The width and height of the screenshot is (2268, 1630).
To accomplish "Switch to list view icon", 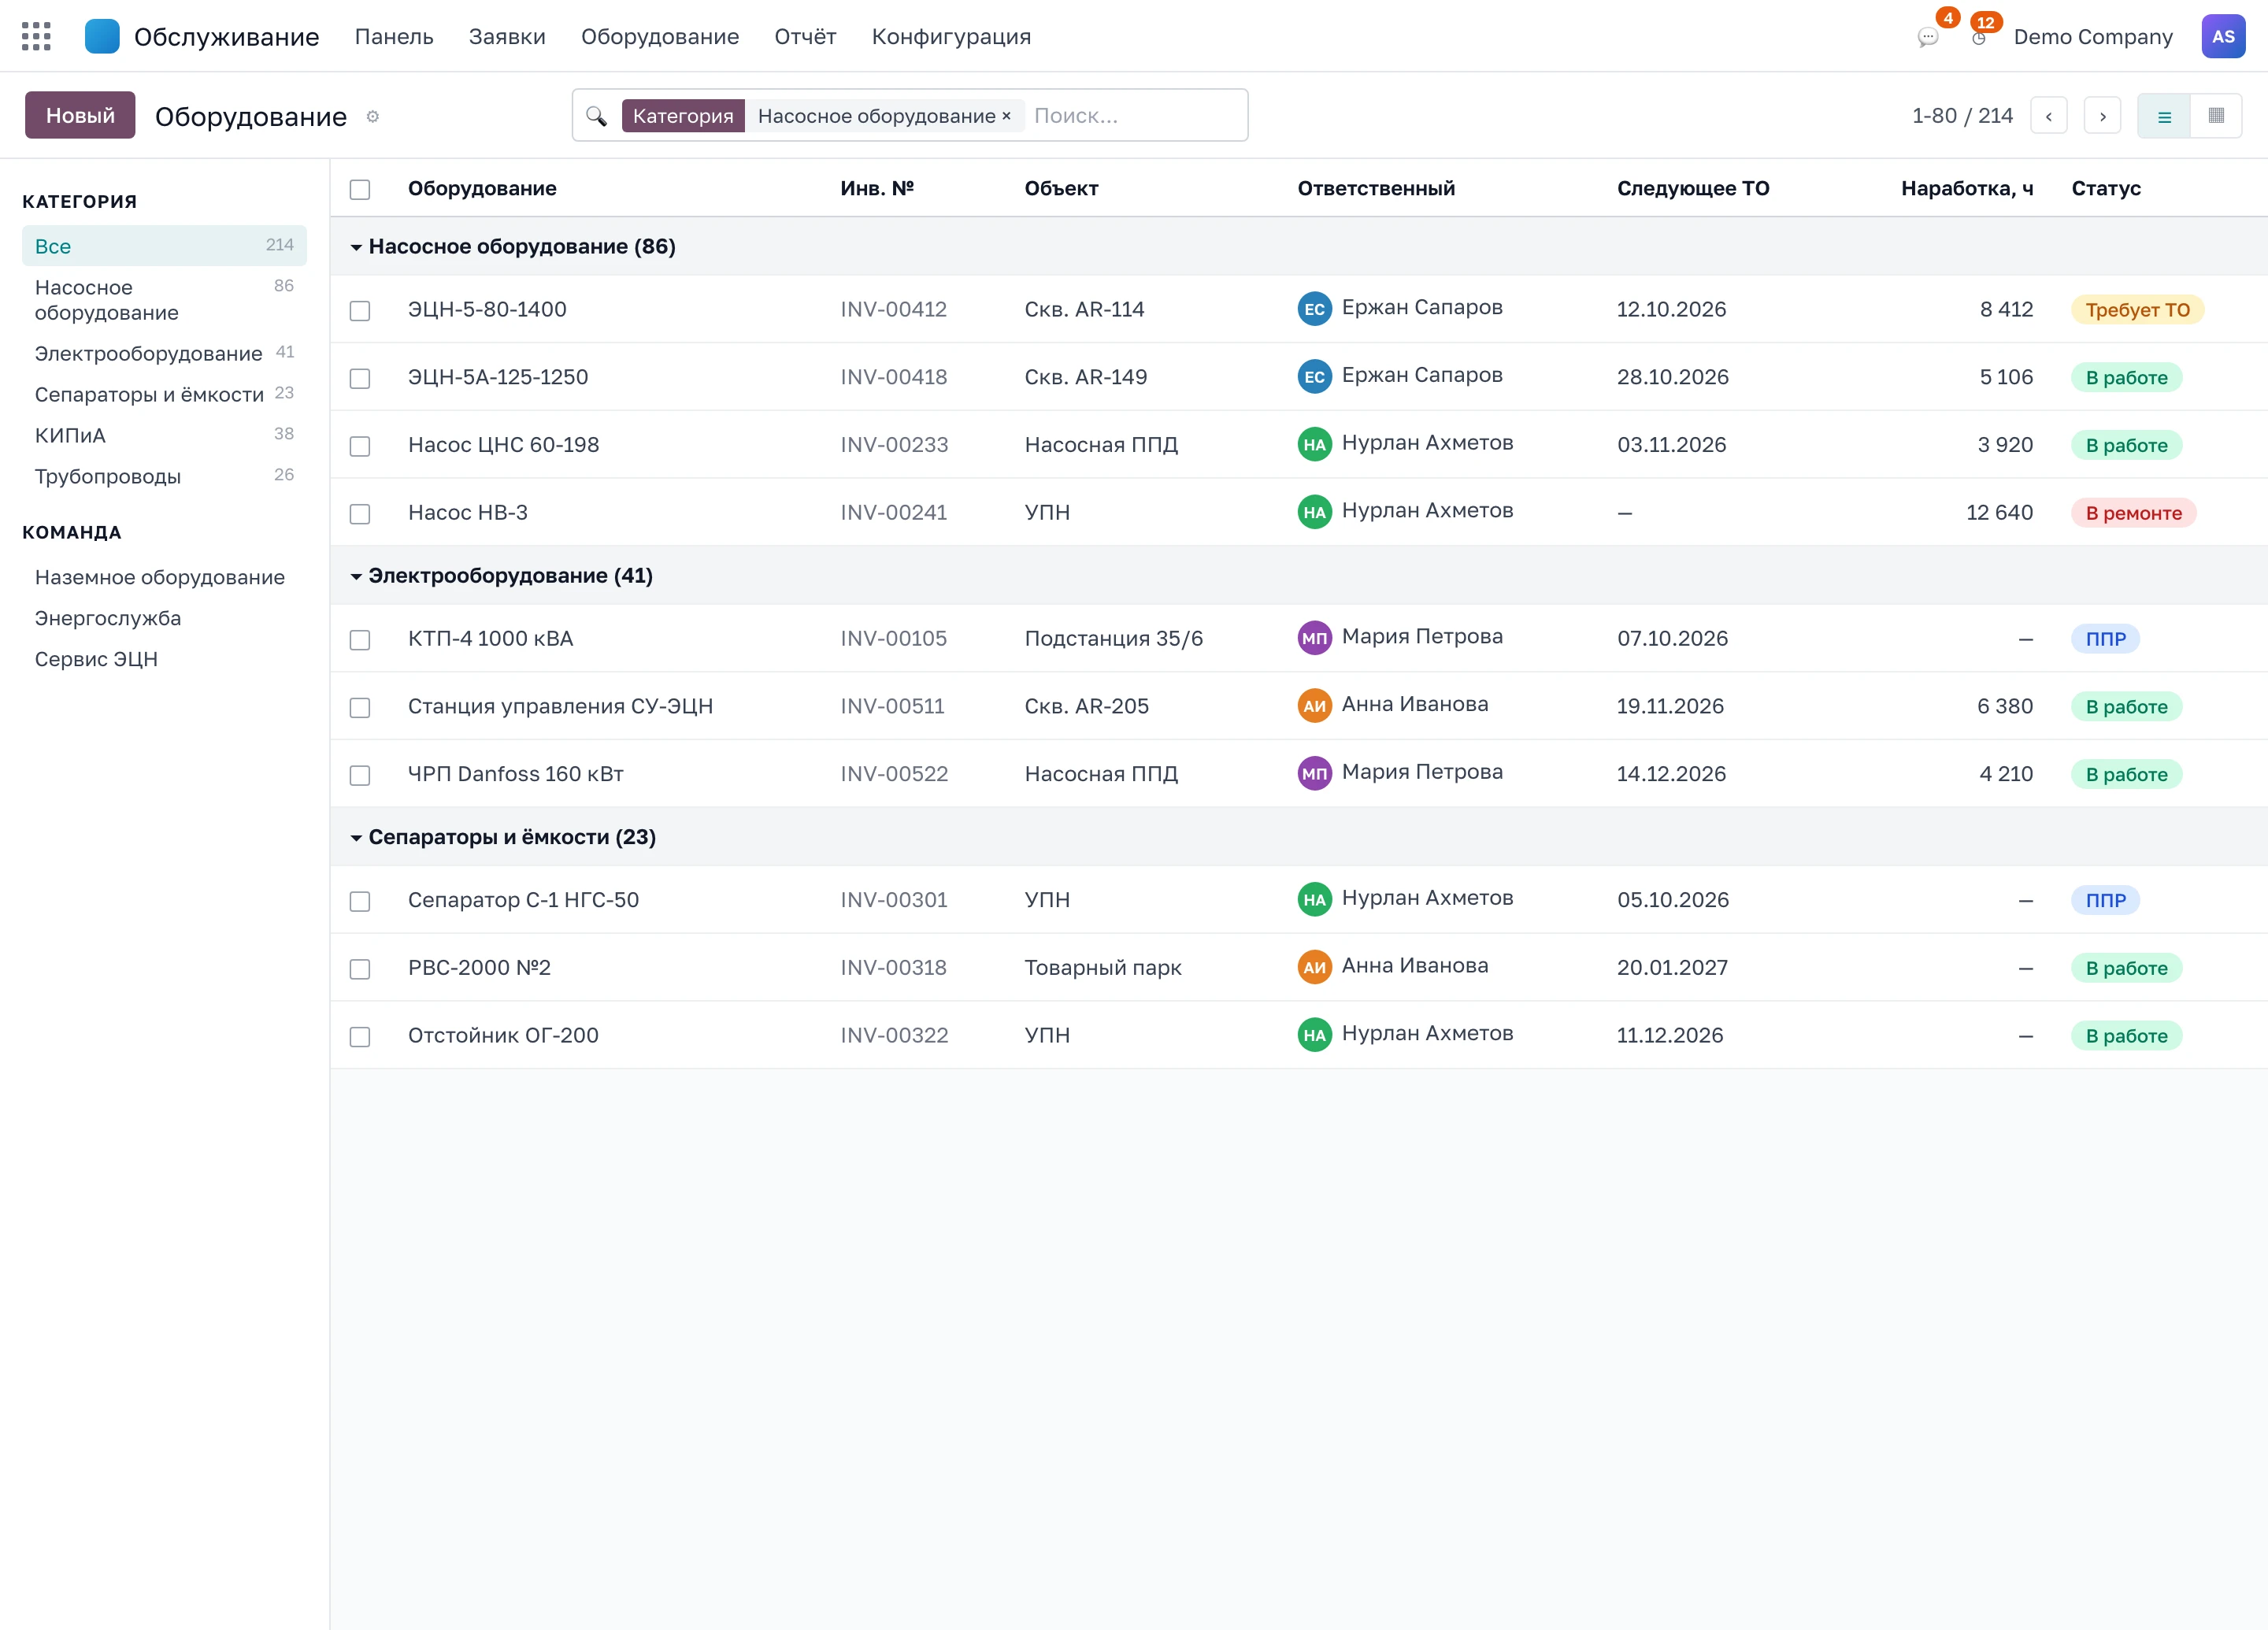I will (x=2164, y=116).
